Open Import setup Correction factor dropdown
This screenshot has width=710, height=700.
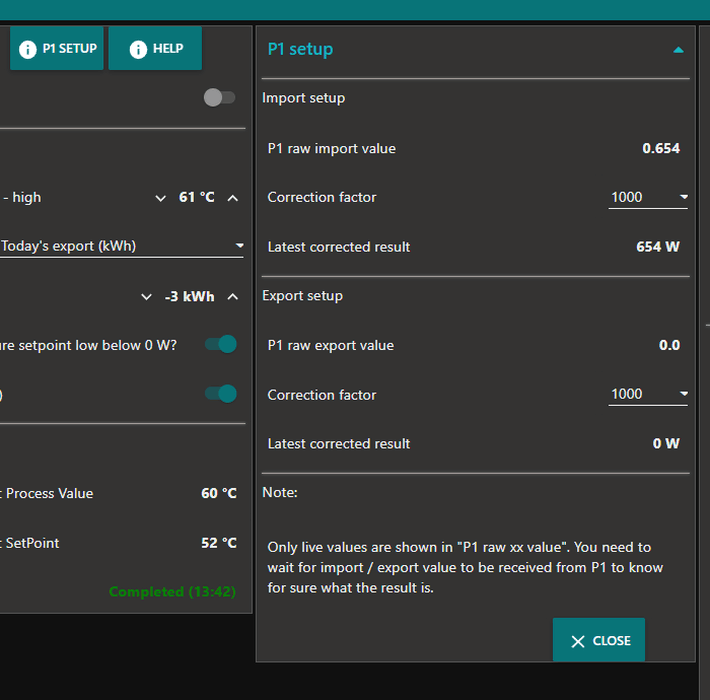pos(648,197)
